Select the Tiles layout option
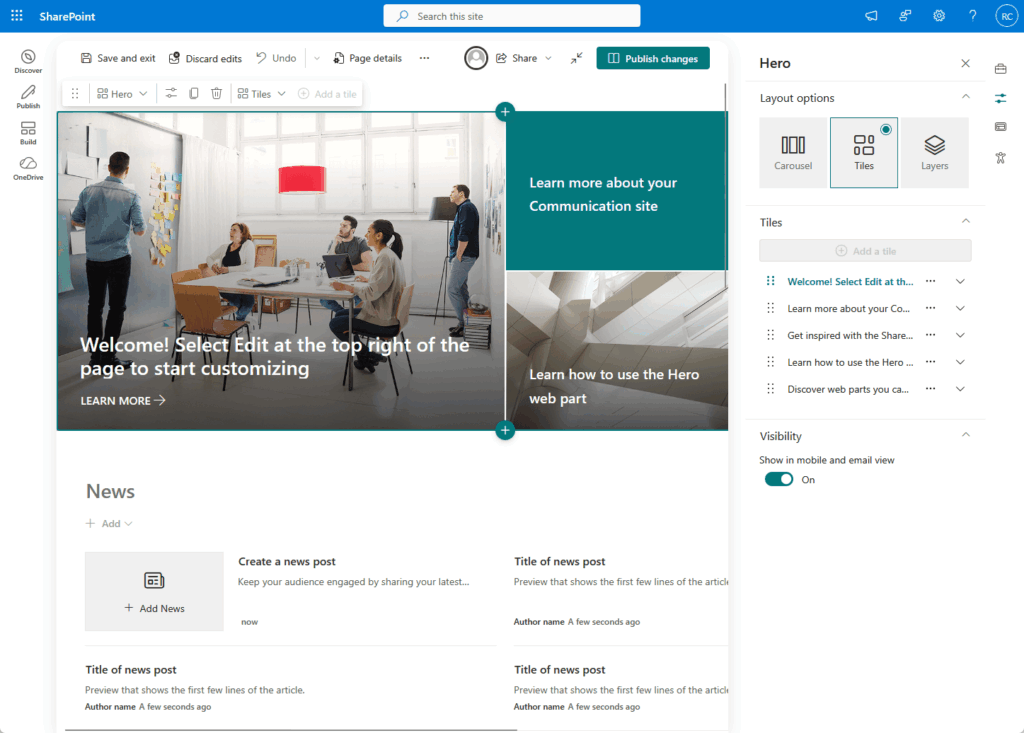Screen dimensions: 1024x733 [864, 153]
